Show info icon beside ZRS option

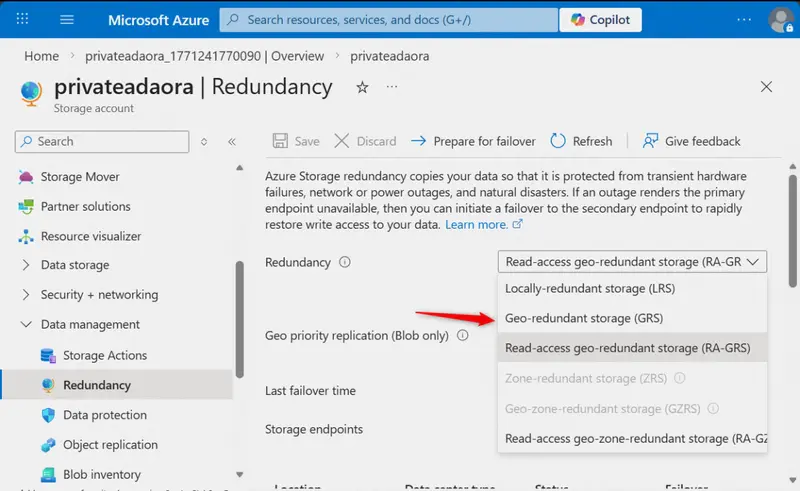pyautogui.click(x=680, y=378)
